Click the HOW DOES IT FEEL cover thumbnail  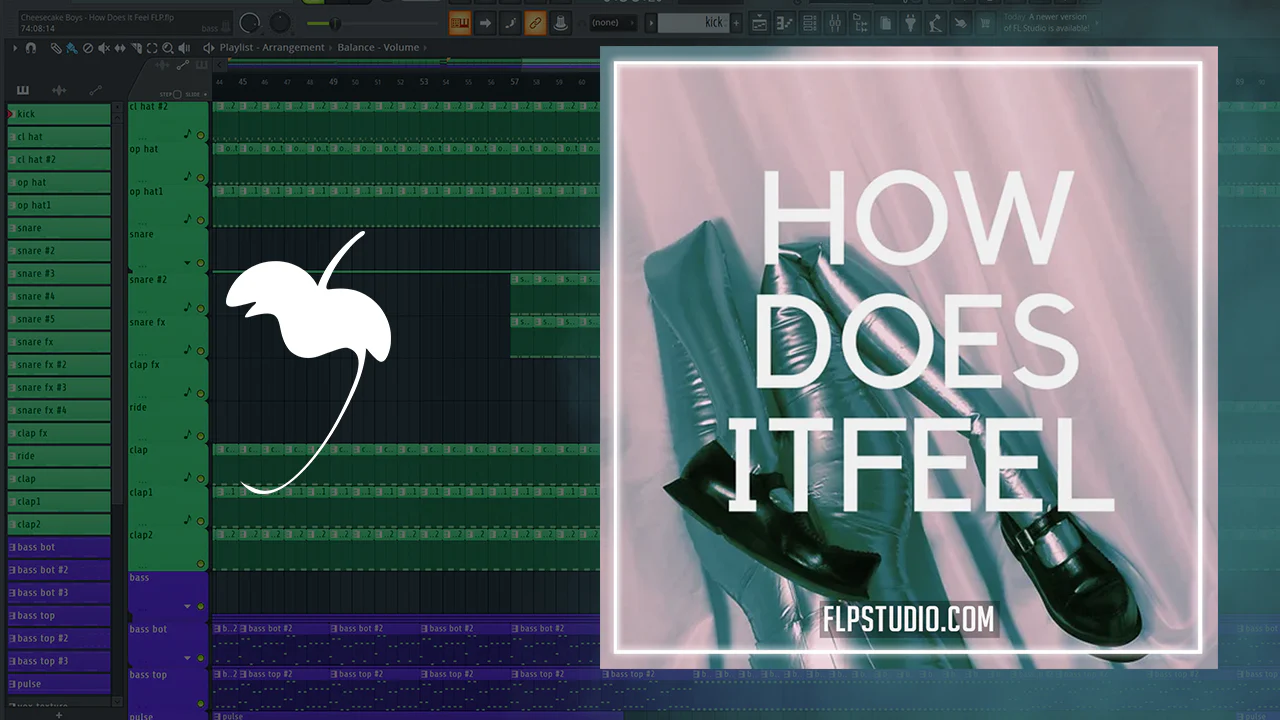pyautogui.click(x=908, y=357)
